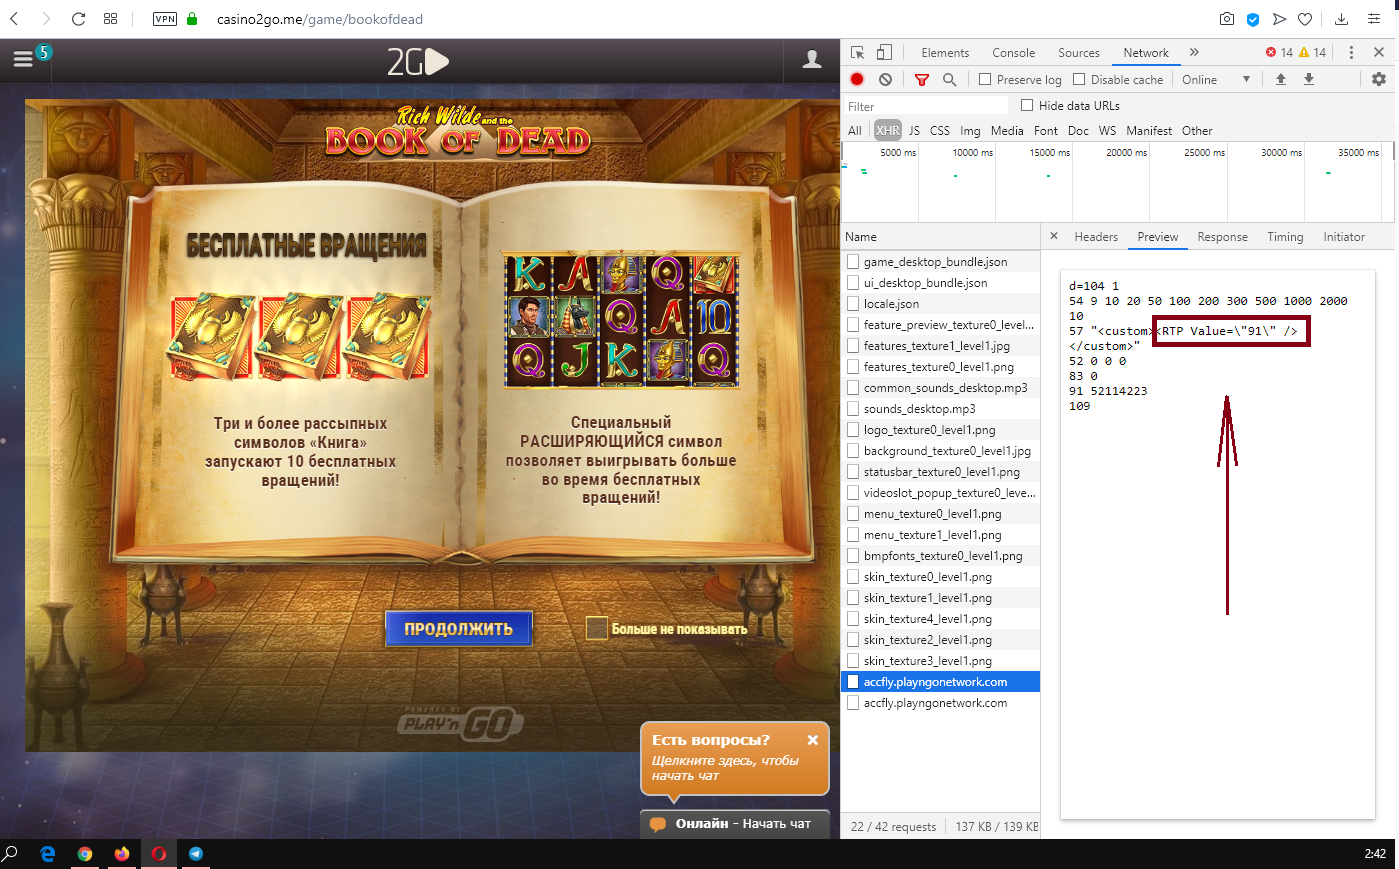
Task: Open network settings gear icon
Action: pos(1378,79)
